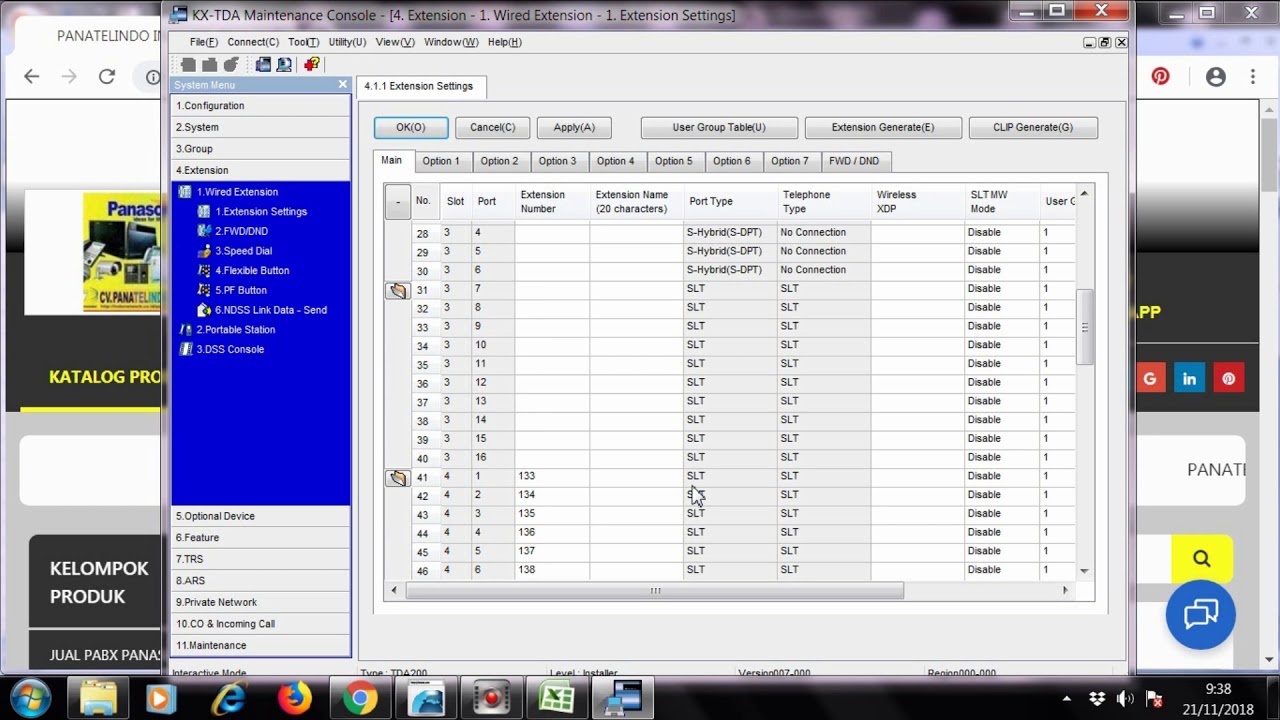Click the browser back arrow
Viewport: 1280px width, 720px height.
pyautogui.click(x=32, y=77)
